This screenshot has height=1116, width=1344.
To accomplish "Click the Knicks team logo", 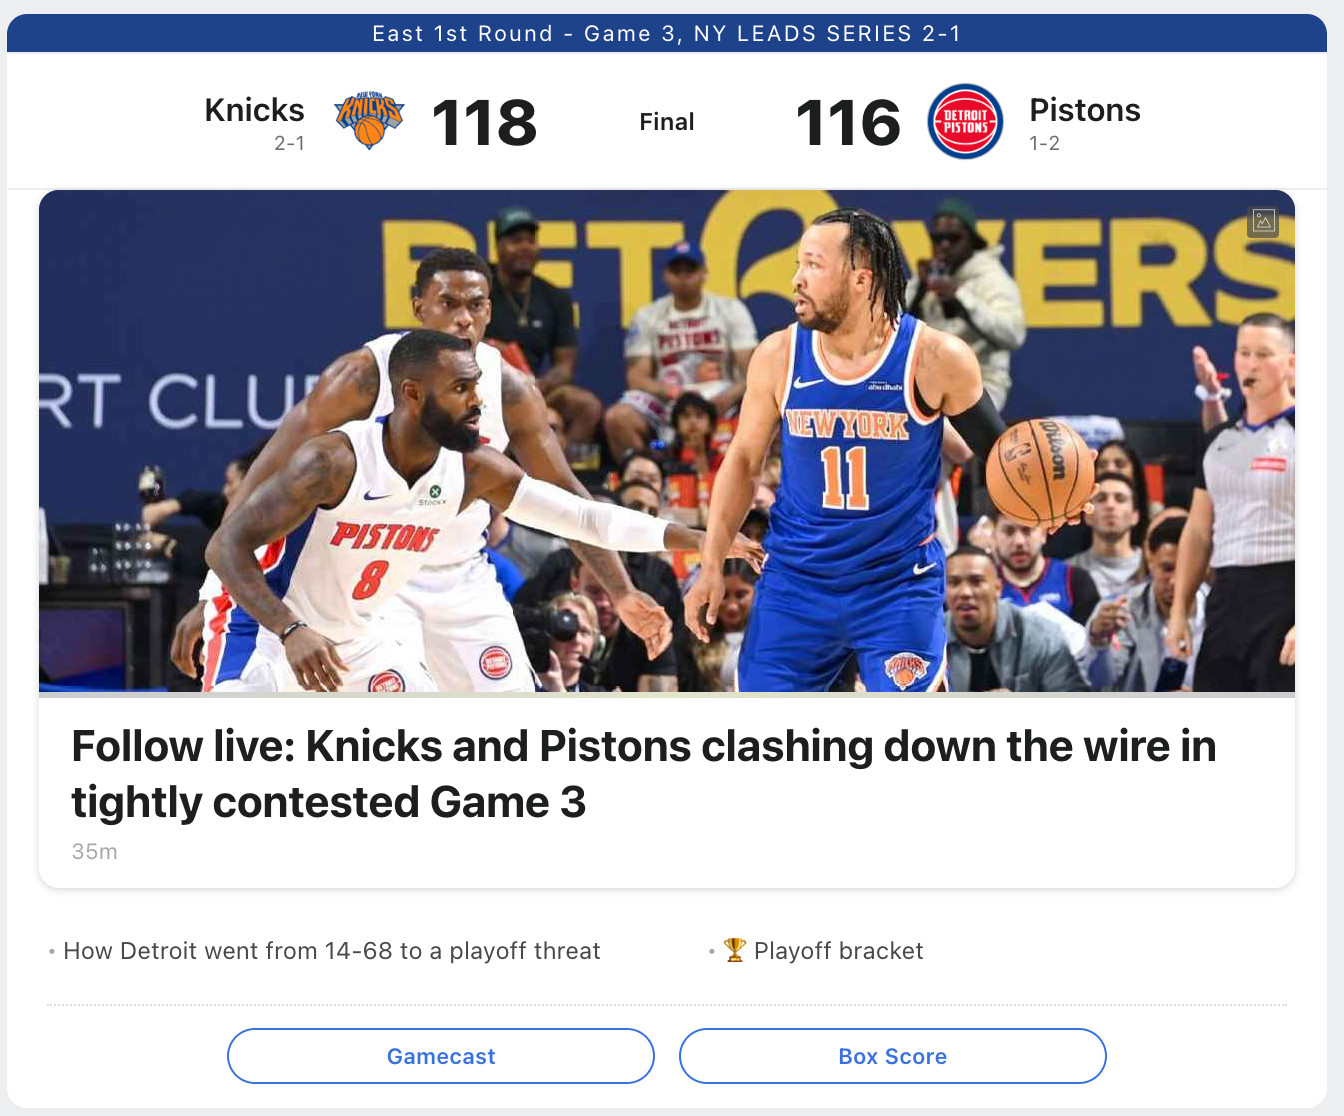I will 369,121.
